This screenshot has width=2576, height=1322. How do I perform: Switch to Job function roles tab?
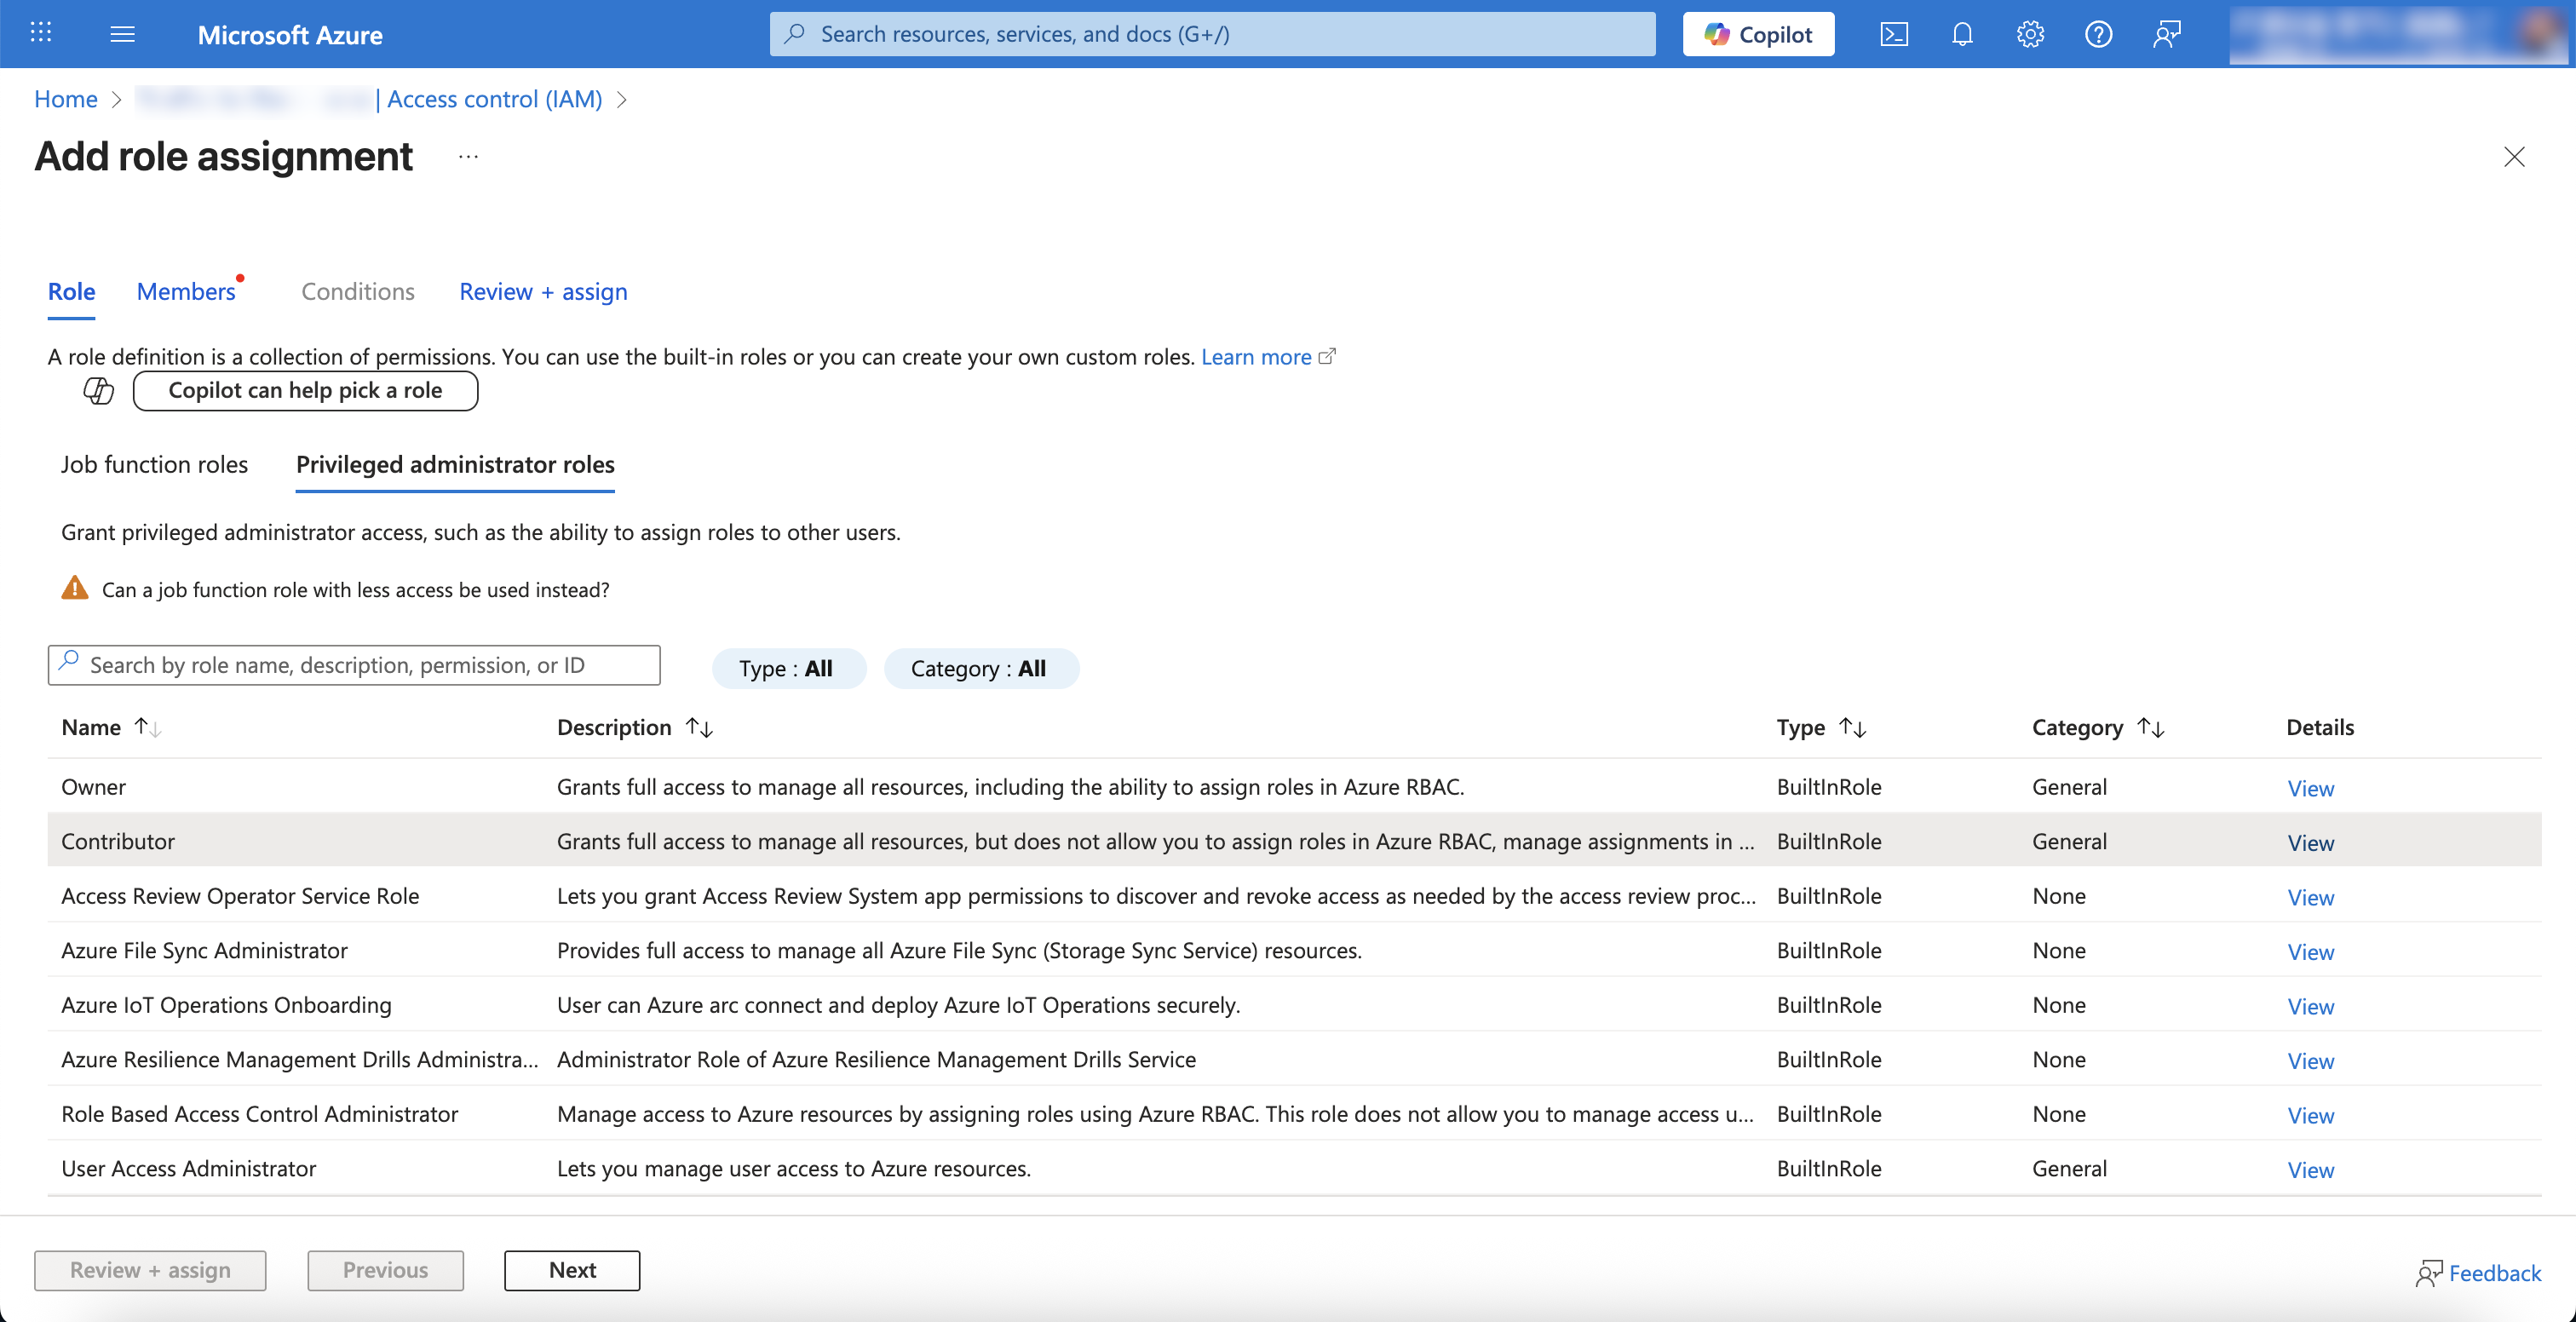[154, 464]
